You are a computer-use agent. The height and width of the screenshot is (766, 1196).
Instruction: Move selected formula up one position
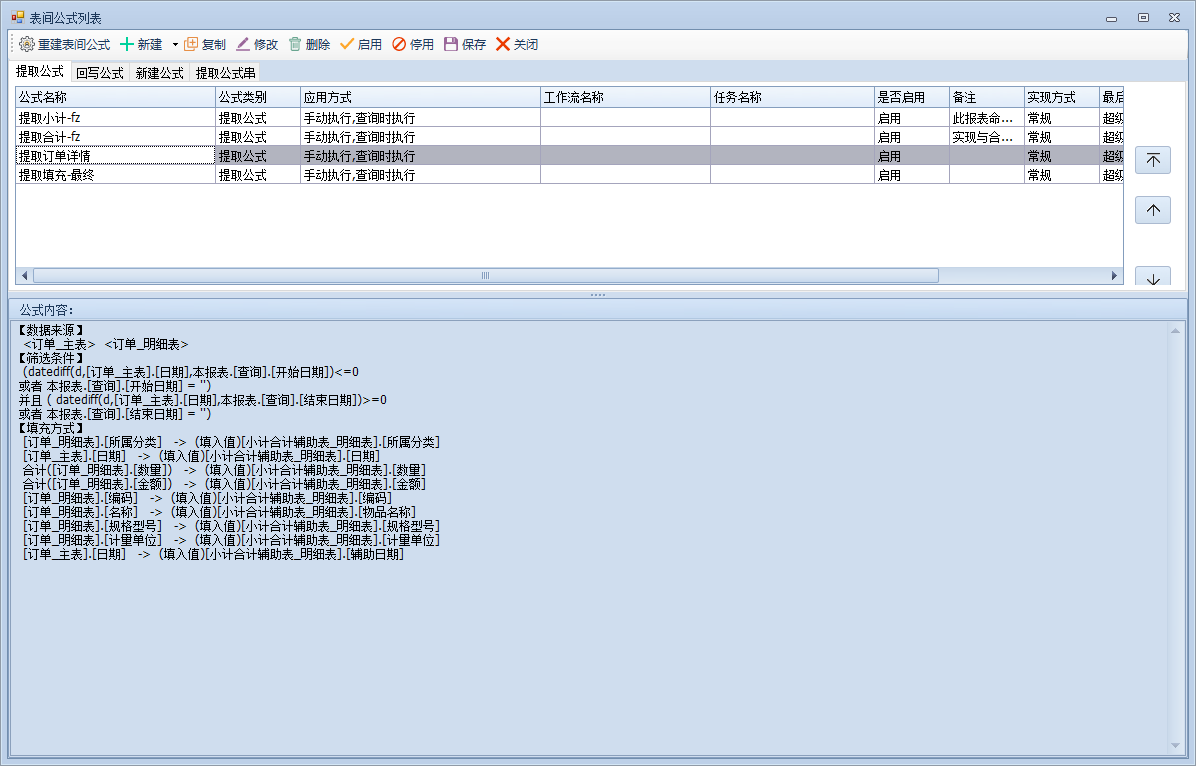[x=1153, y=211]
